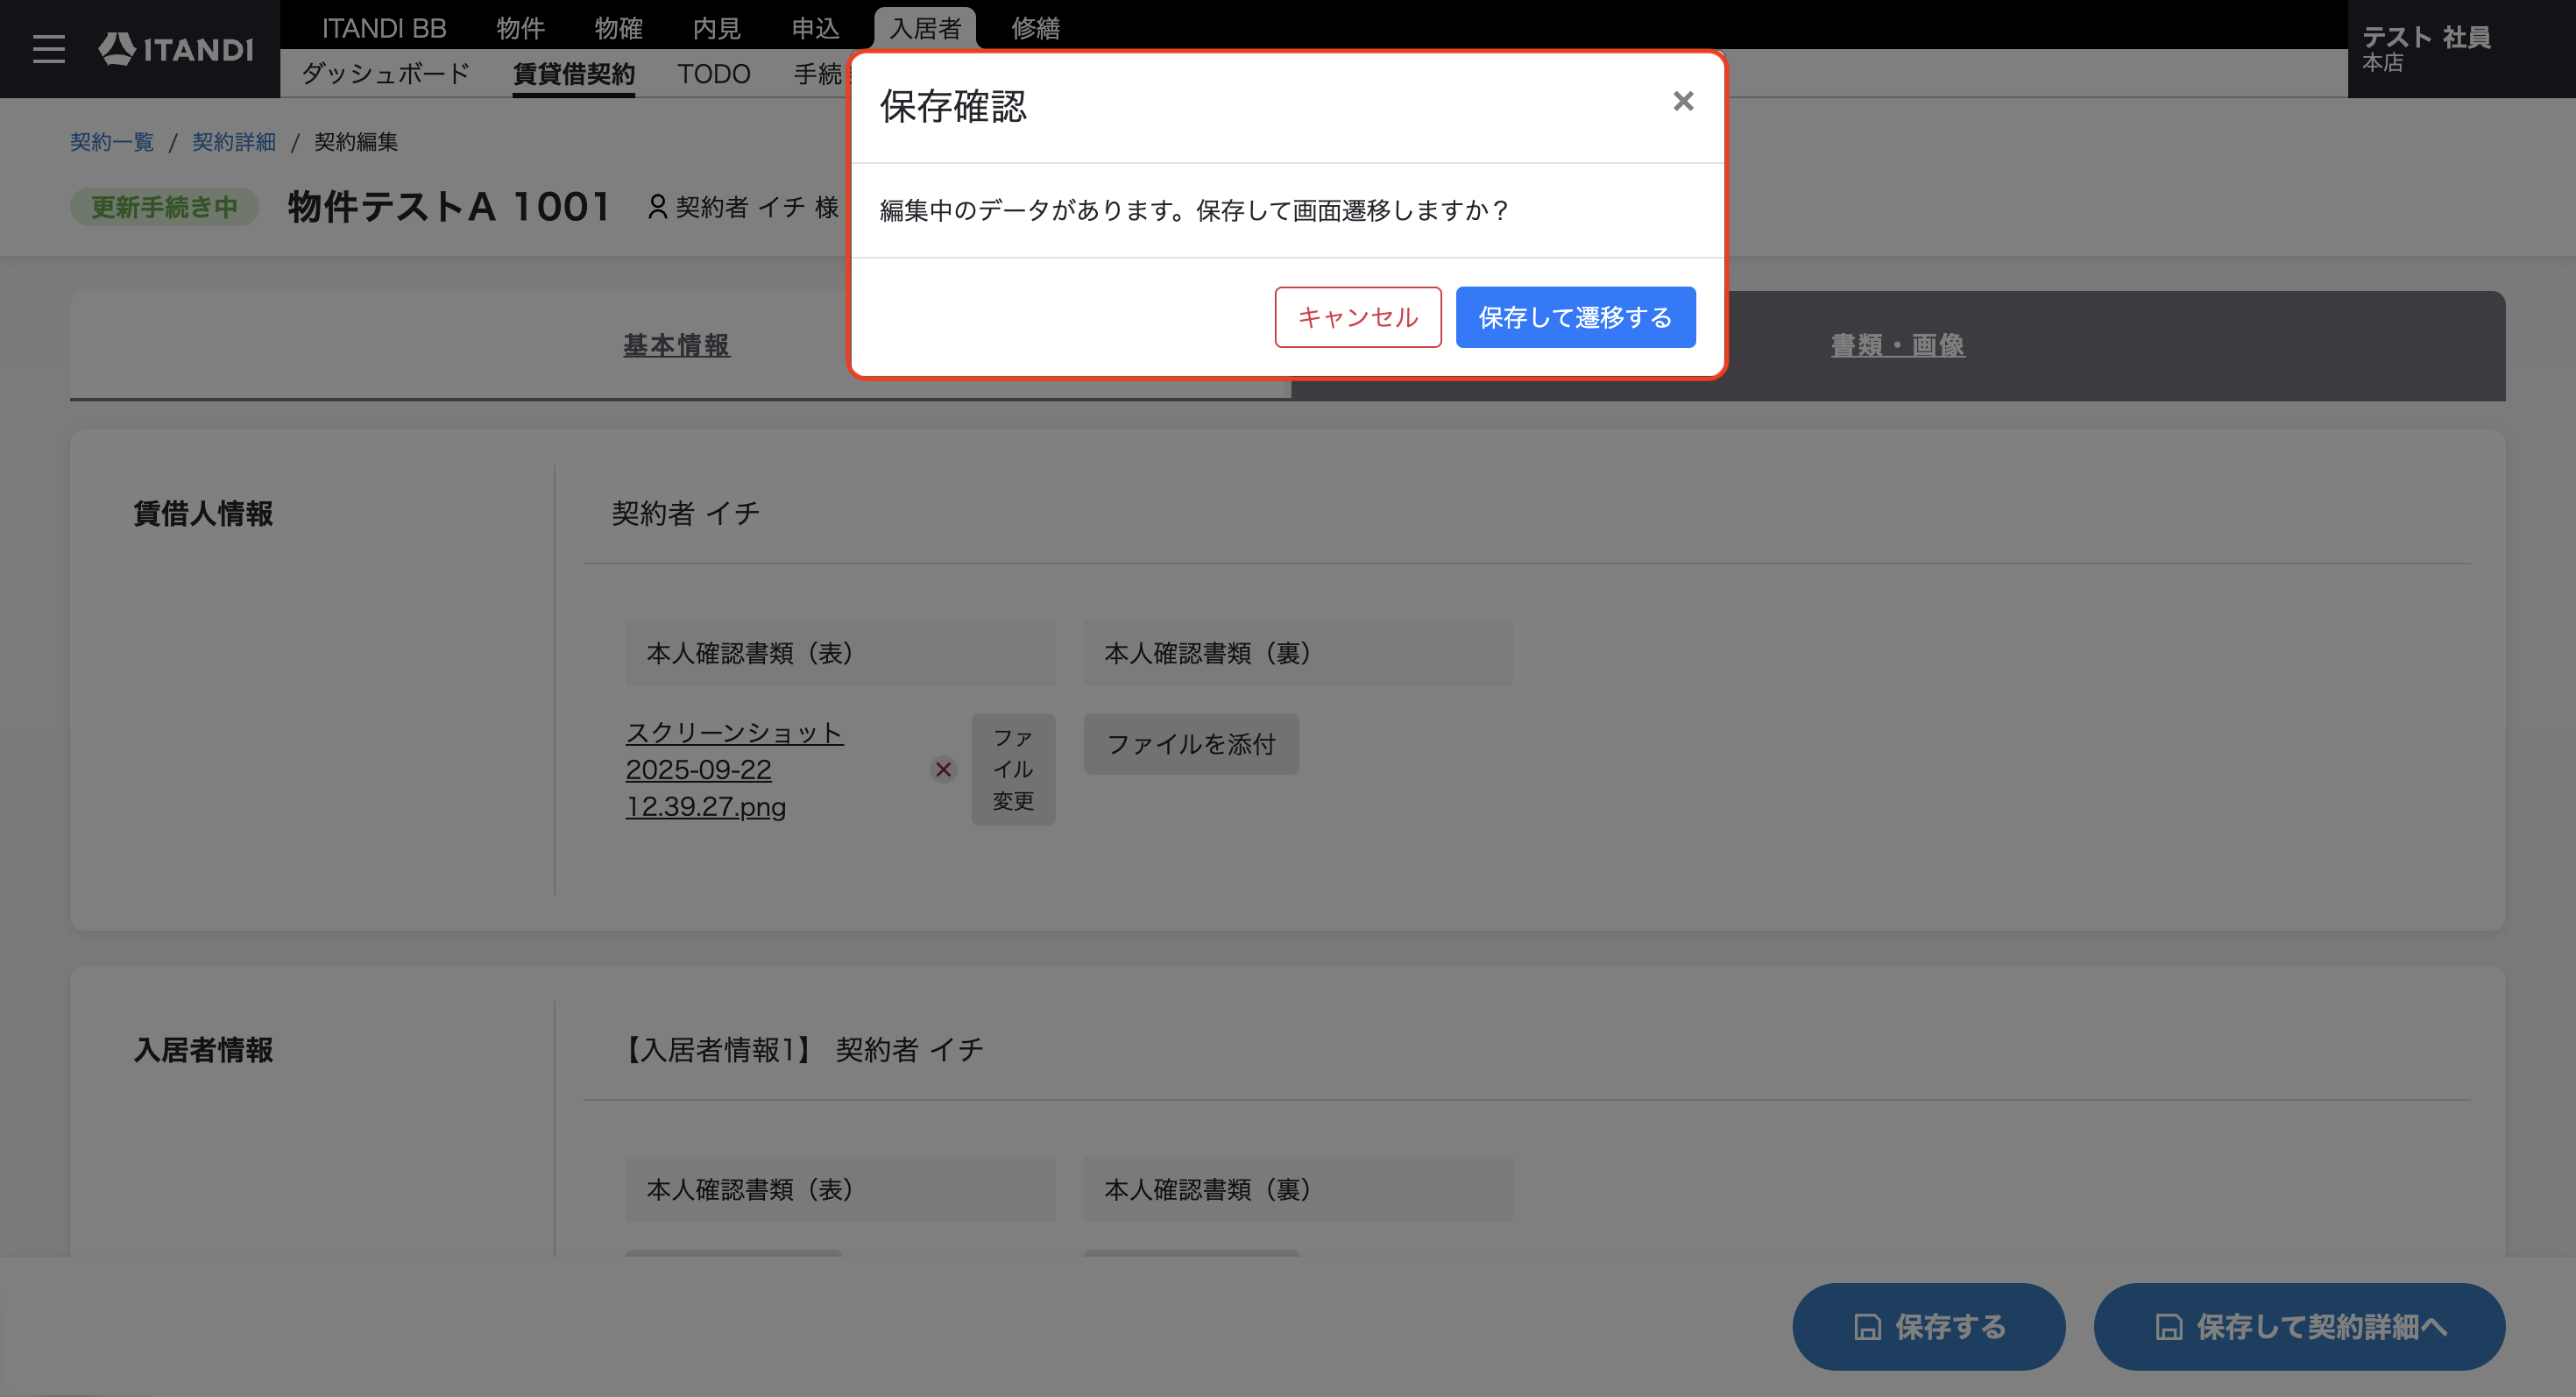Click the 物件テストA 1001 heading
The height and width of the screenshot is (1397, 2576).
449,207
